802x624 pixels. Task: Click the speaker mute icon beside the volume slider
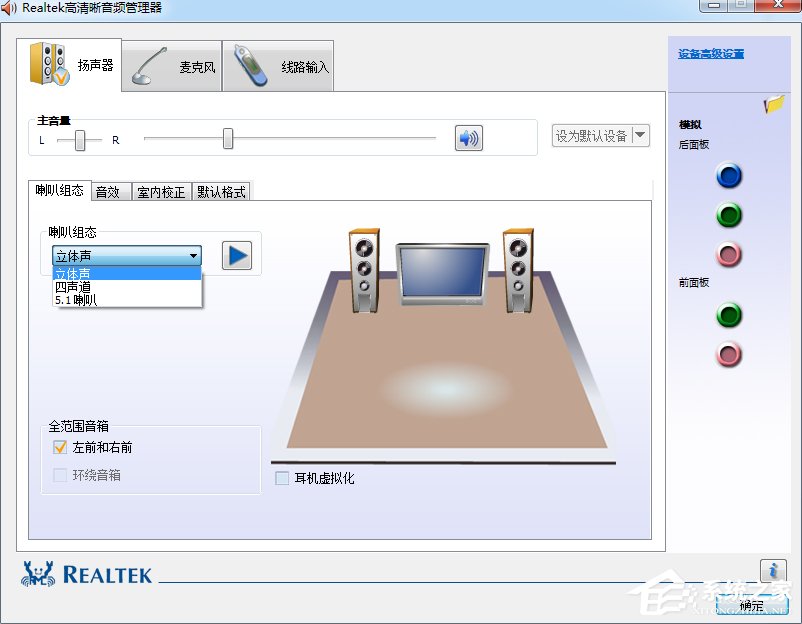[x=468, y=138]
